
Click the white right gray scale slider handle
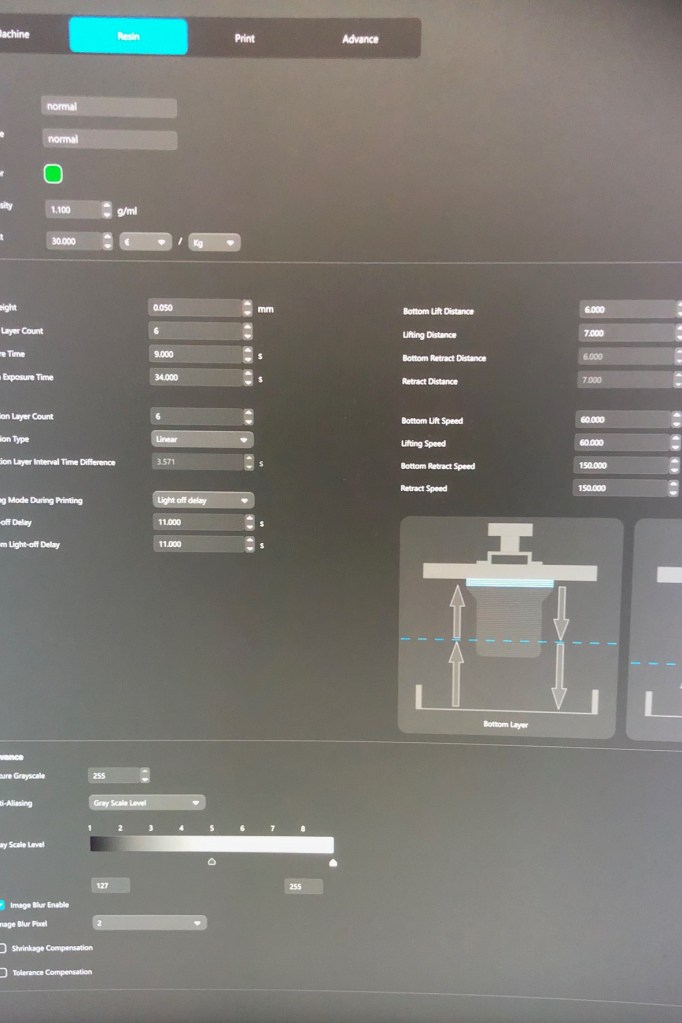point(333,862)
